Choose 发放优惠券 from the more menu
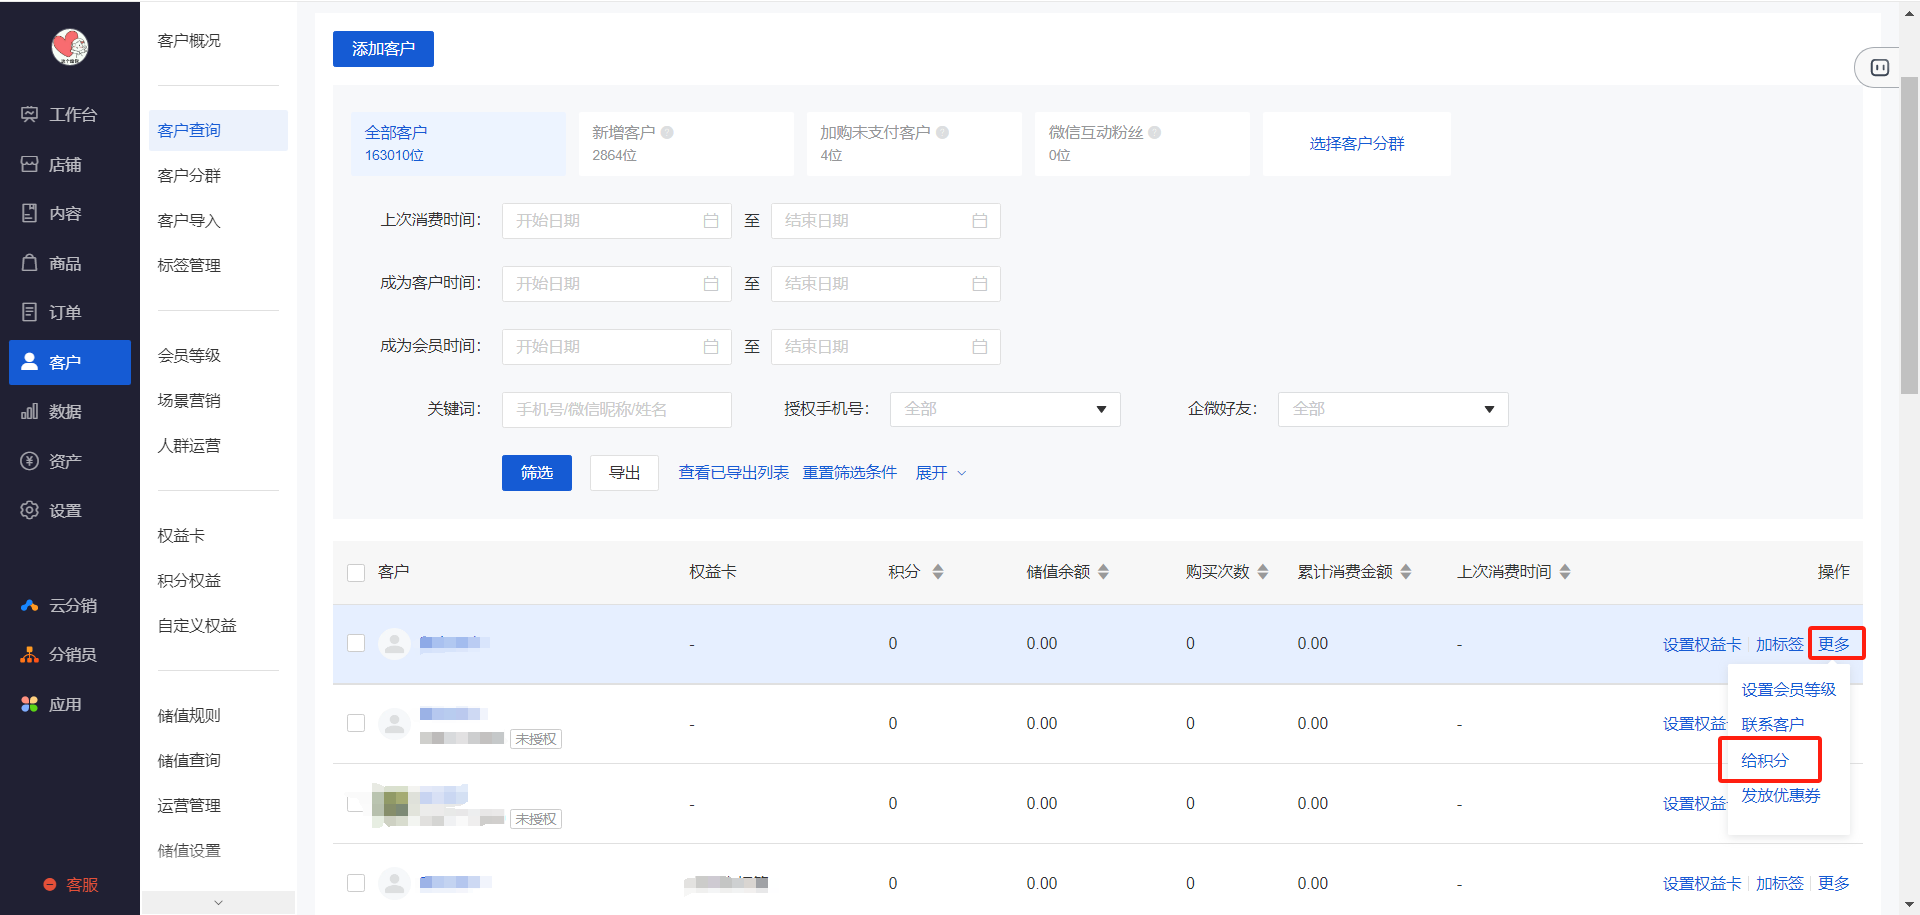1920x915 pixels. [1781, 796]
